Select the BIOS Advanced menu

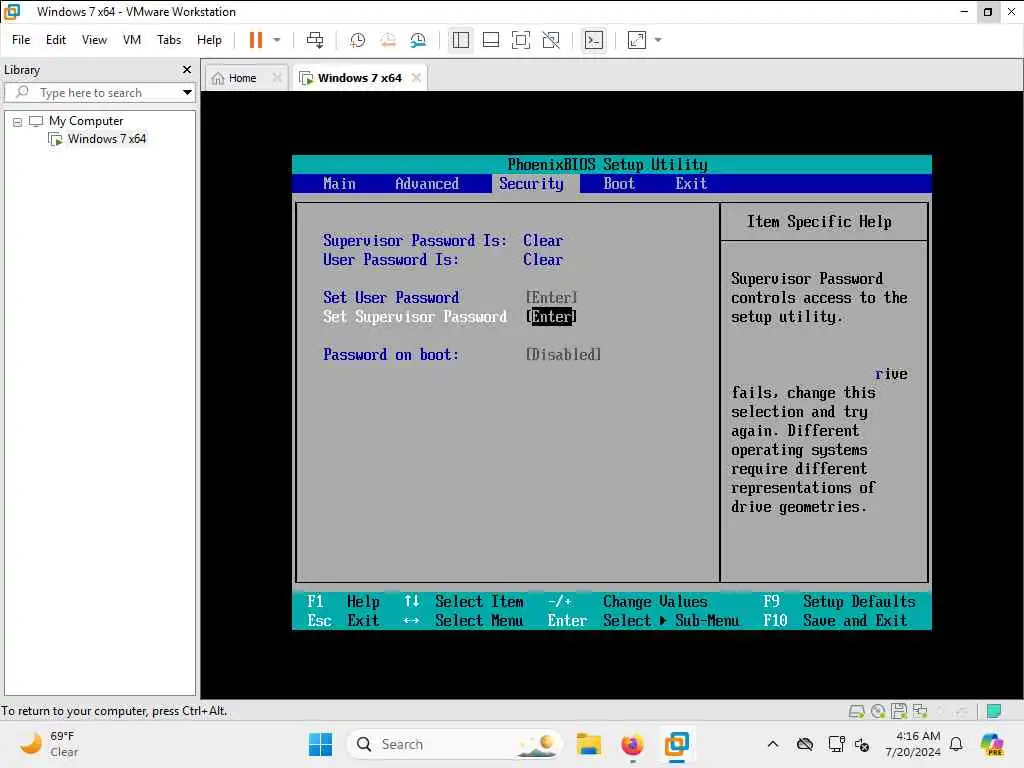point(426,184)
